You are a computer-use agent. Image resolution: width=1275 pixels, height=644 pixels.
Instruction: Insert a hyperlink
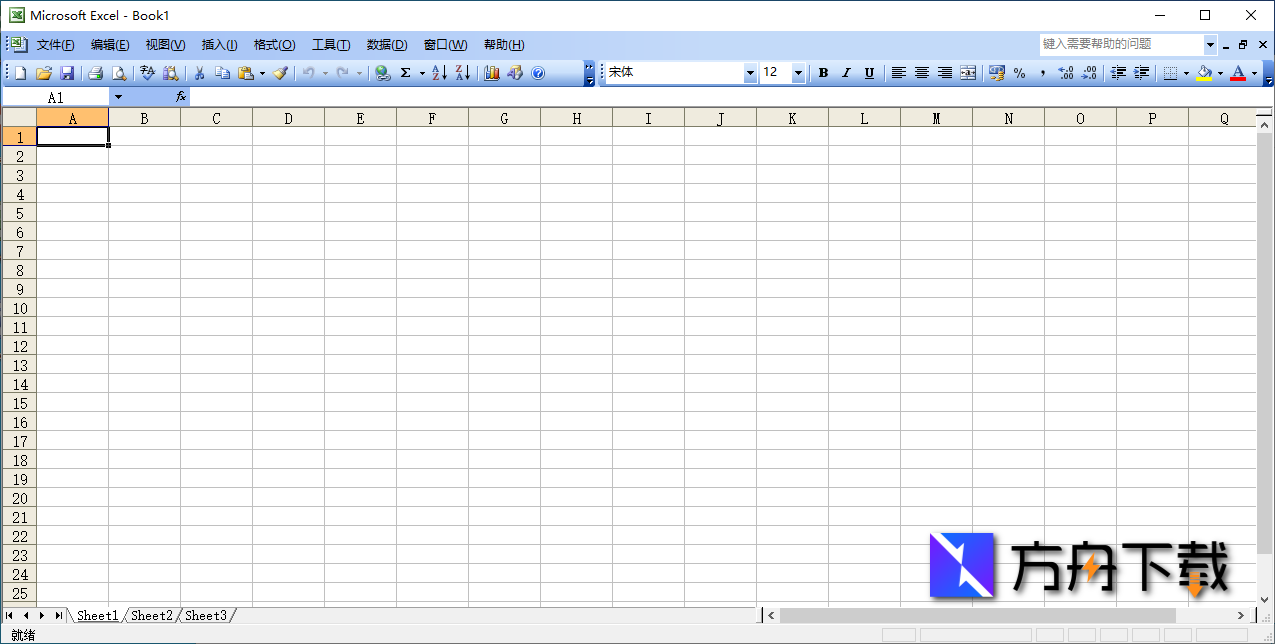pyautogui.click(x=383, y=72)
